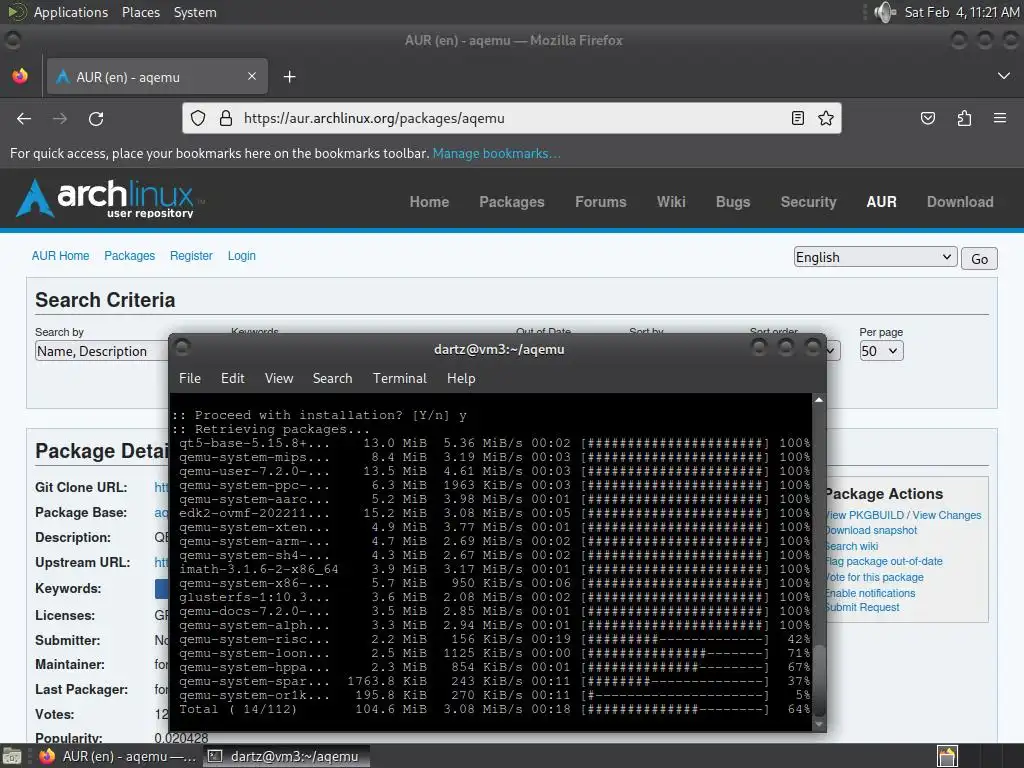Click the AUR Home link

tap(61, 256)
